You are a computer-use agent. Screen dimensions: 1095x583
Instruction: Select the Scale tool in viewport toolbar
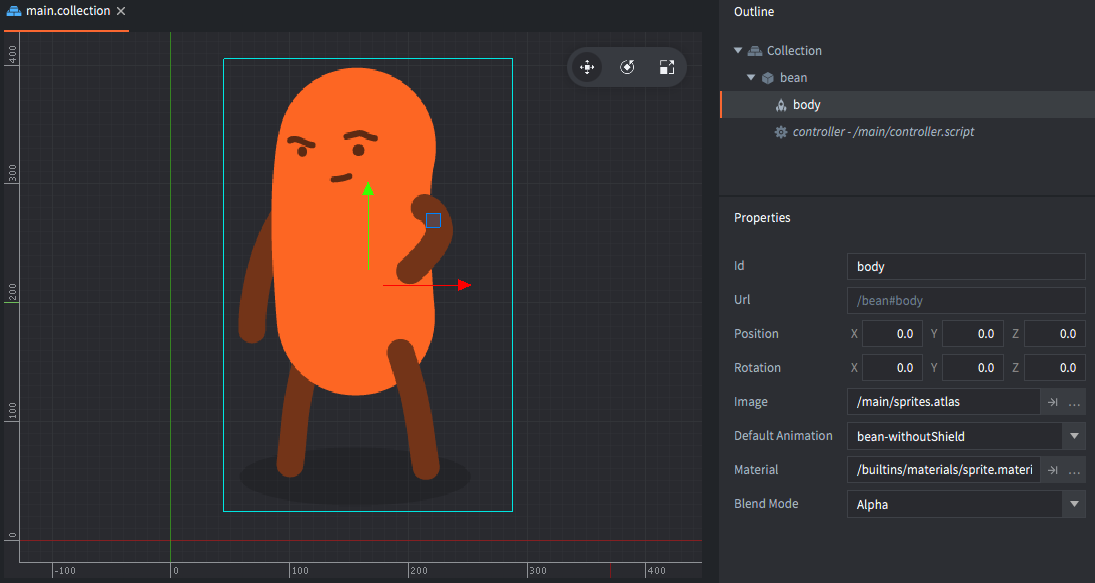(667, 67)
